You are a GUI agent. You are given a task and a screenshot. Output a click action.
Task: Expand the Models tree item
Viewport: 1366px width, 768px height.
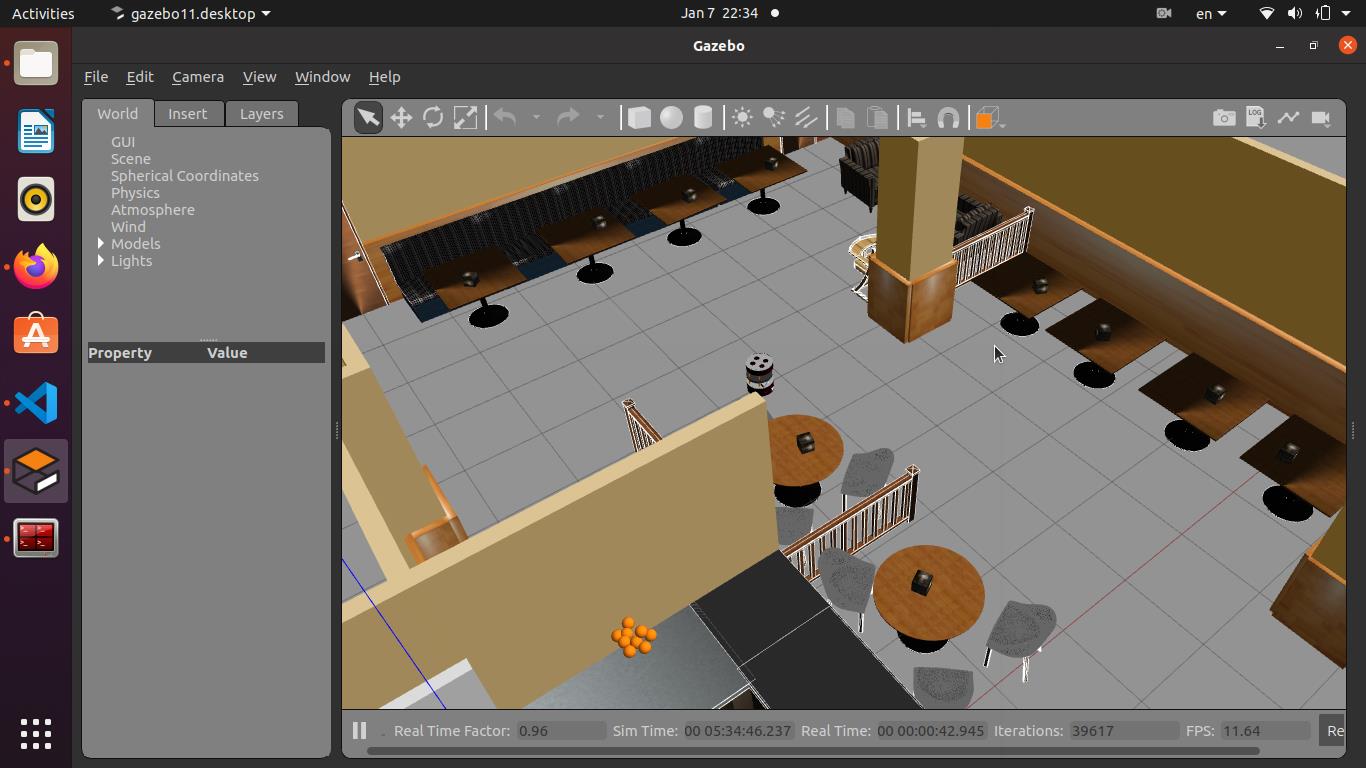pyautogui.click(x=101, y=244)
